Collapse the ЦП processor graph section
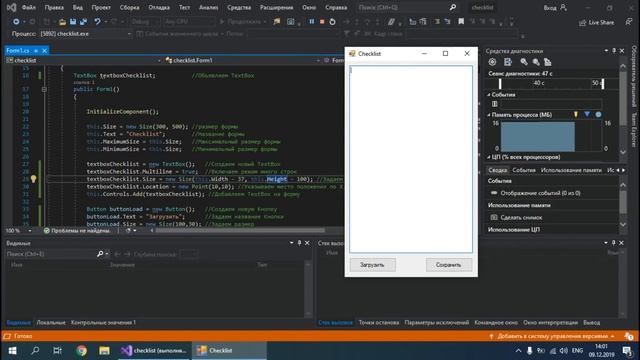This screenshot has width=640, height=360. click(x=489, y=157)
